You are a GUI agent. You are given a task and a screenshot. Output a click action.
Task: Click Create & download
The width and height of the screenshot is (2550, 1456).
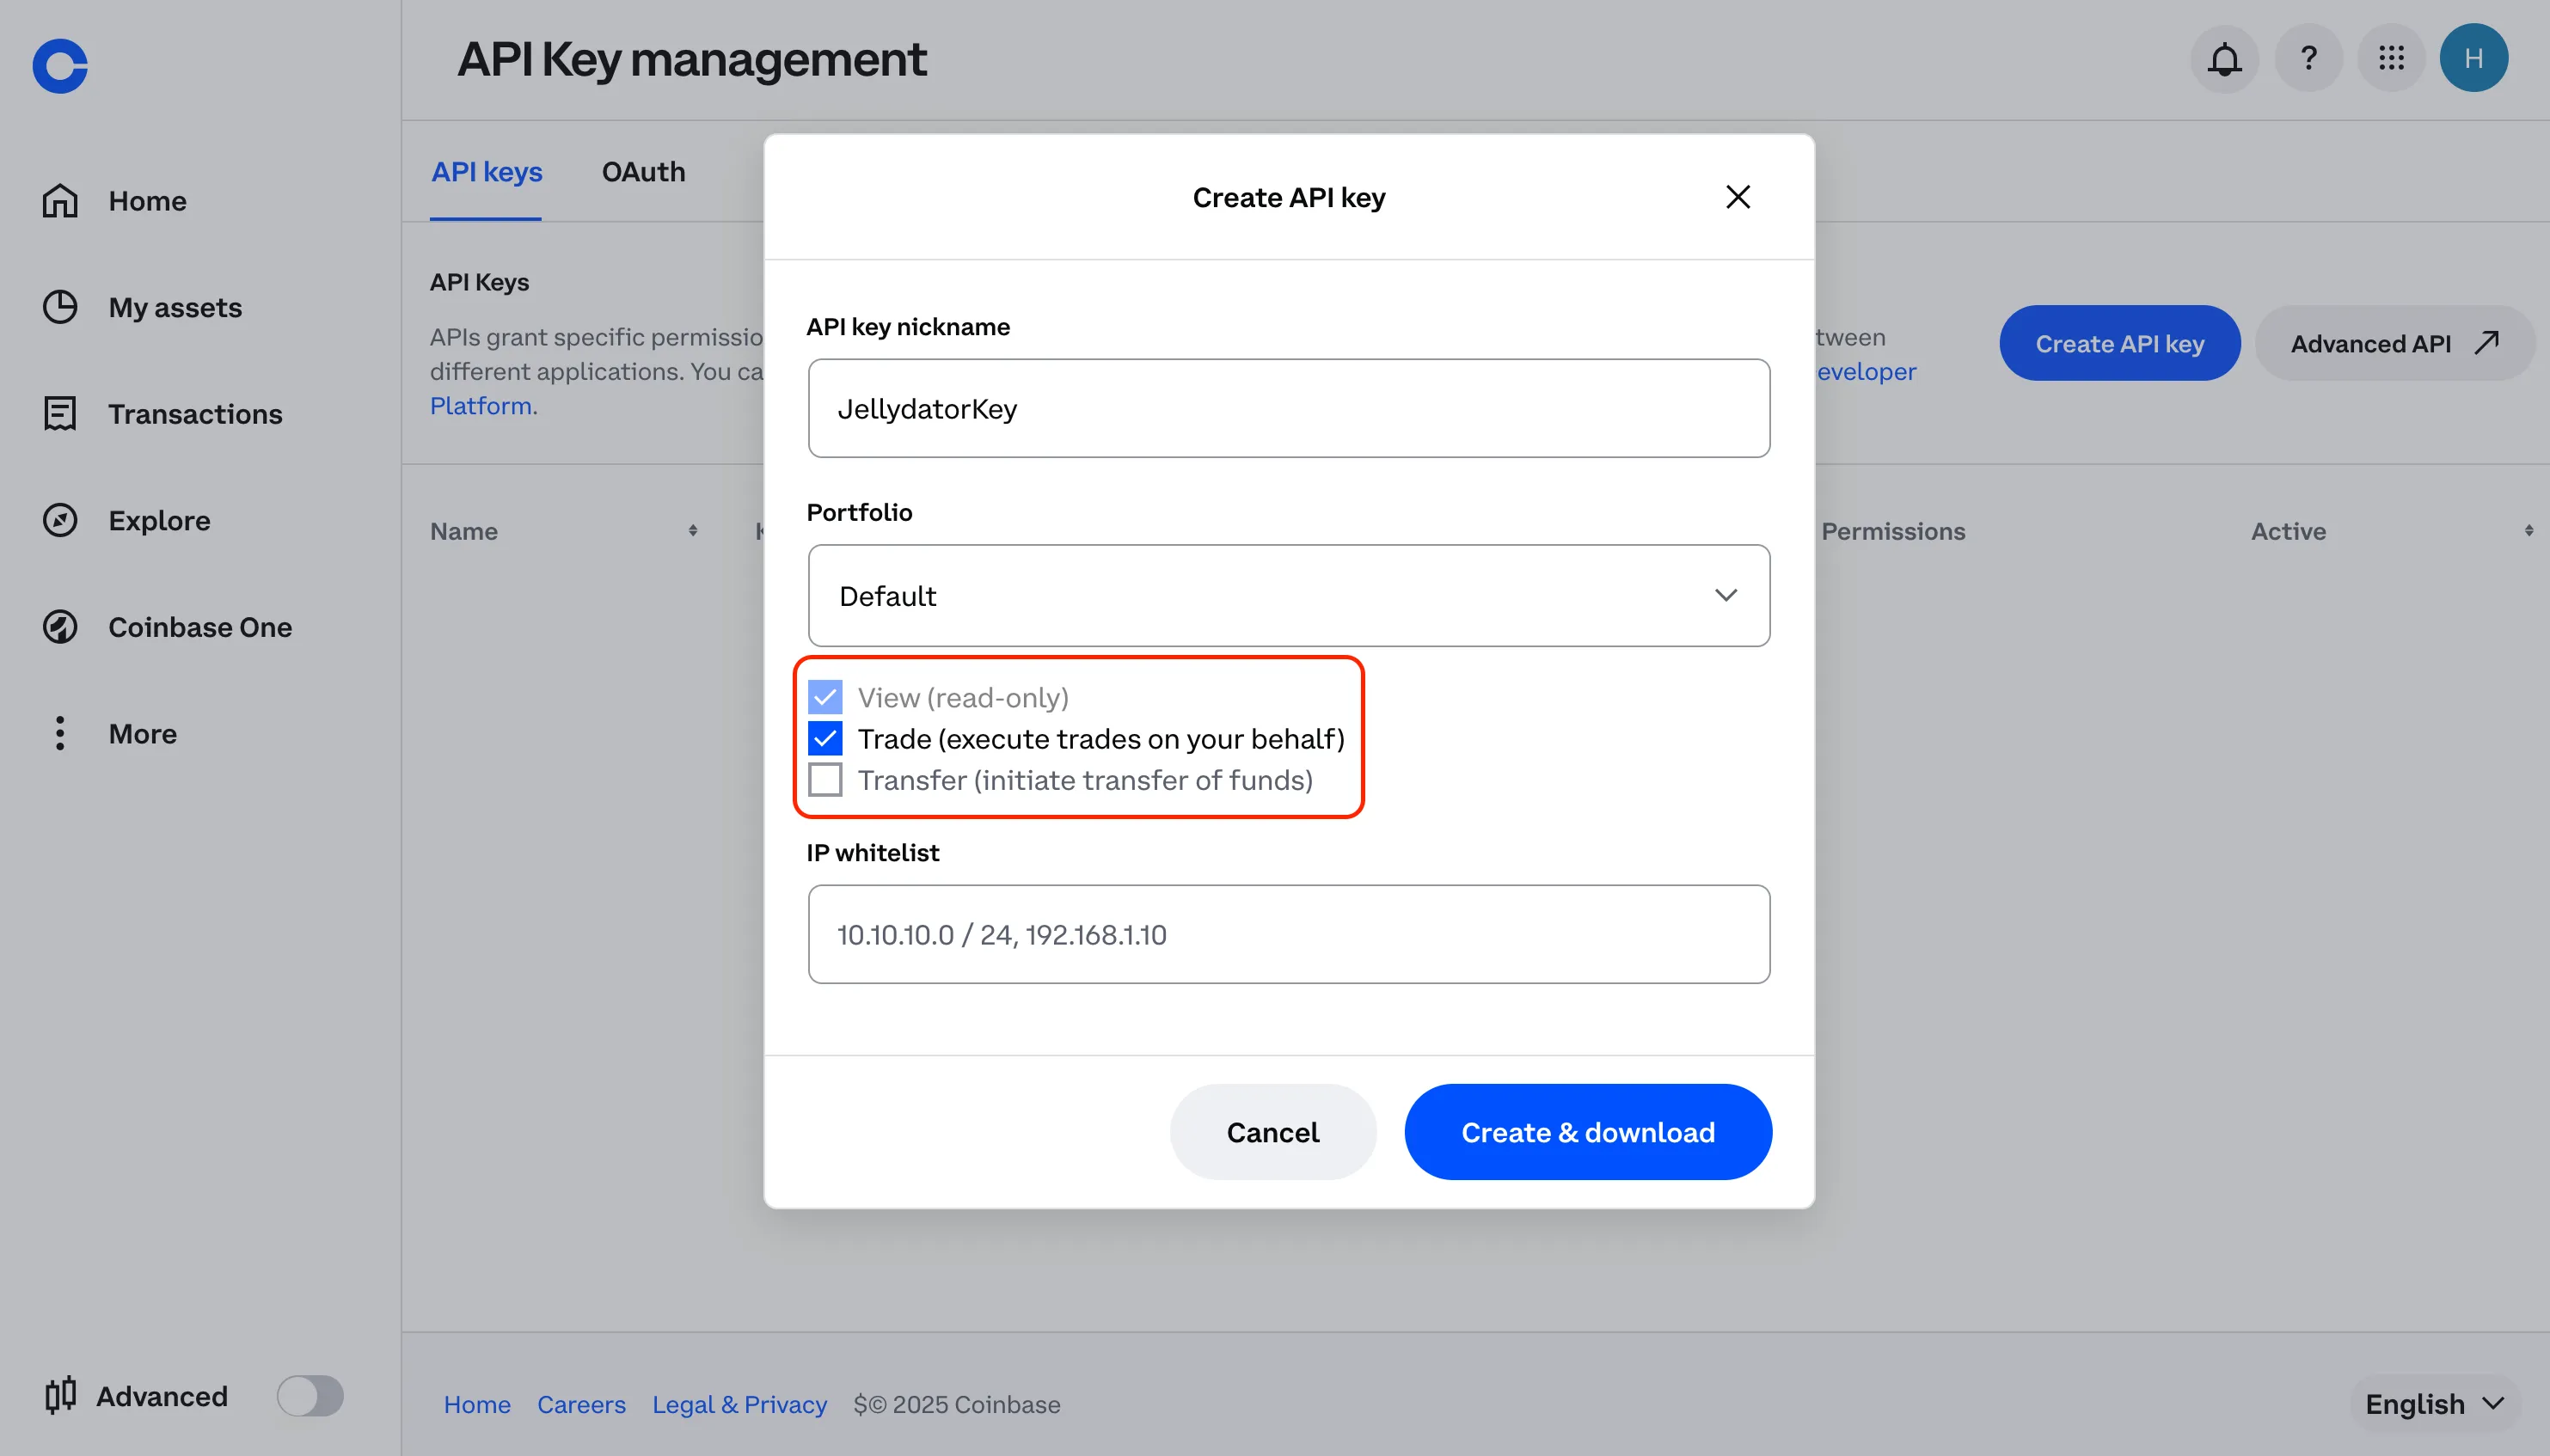[1588, 1132]
